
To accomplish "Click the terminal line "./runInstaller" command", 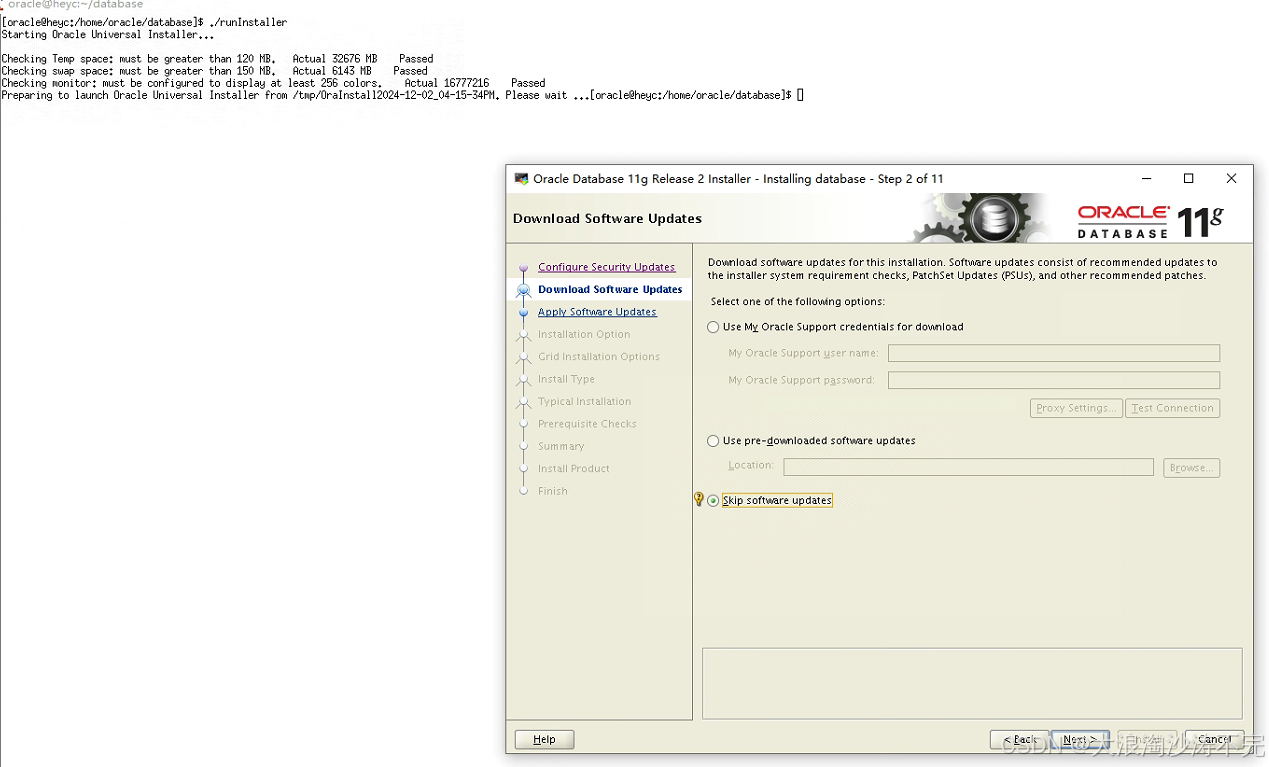I will tap(248, 22).
